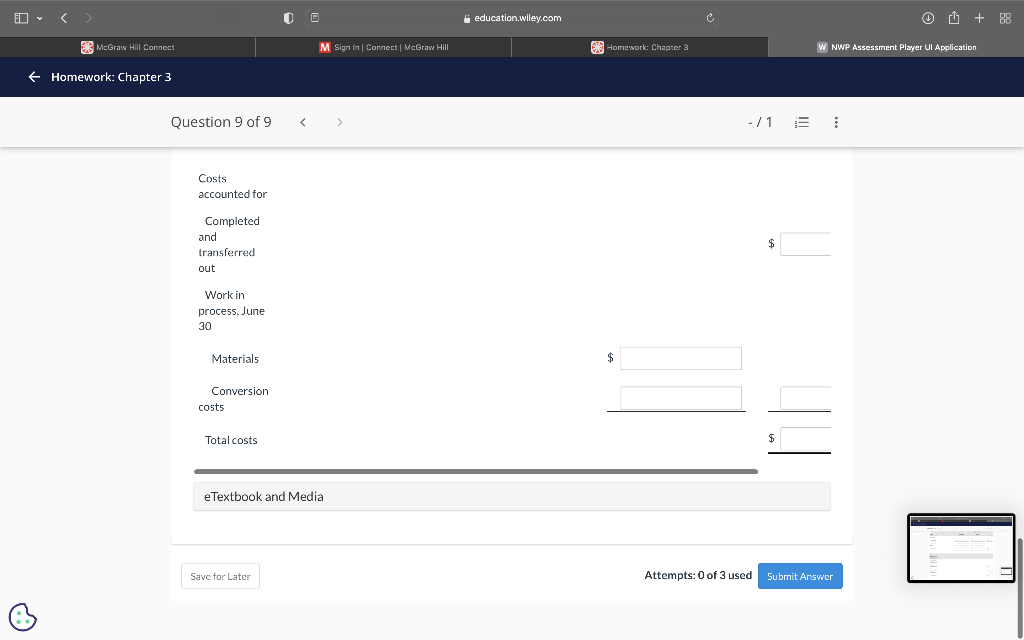Click the Materials row label
Image resolution: width=1024 pixels, height=640 pixels.
tap(235, 359)
